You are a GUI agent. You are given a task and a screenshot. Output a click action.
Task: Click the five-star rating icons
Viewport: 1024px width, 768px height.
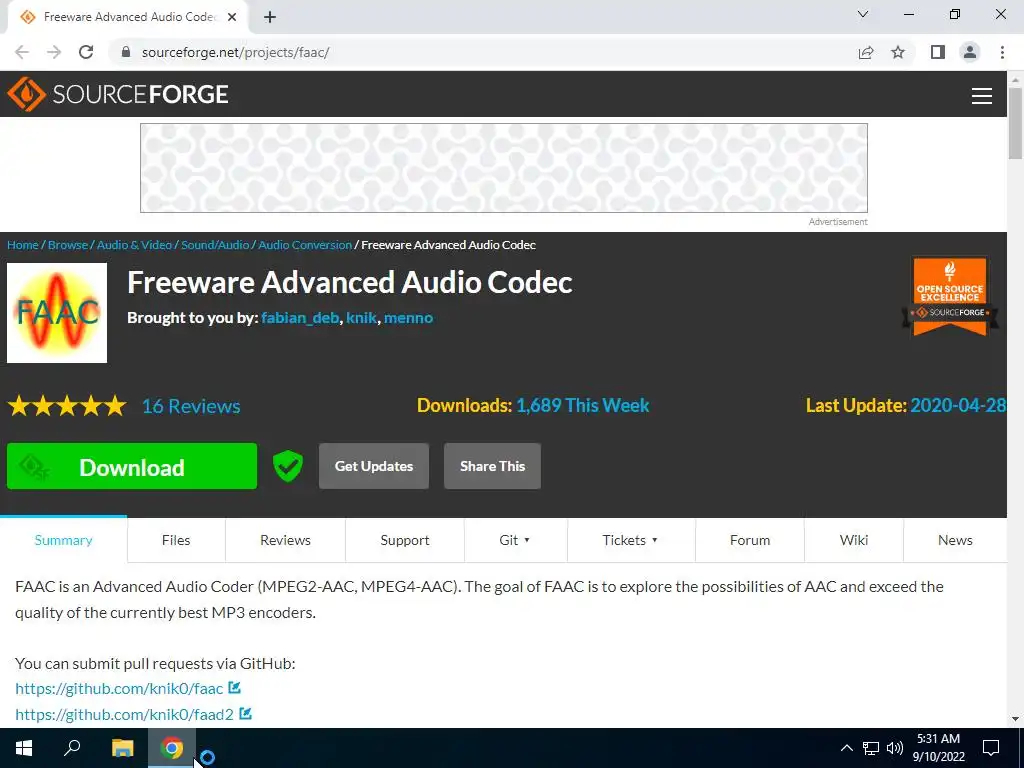tap(67, 406)
